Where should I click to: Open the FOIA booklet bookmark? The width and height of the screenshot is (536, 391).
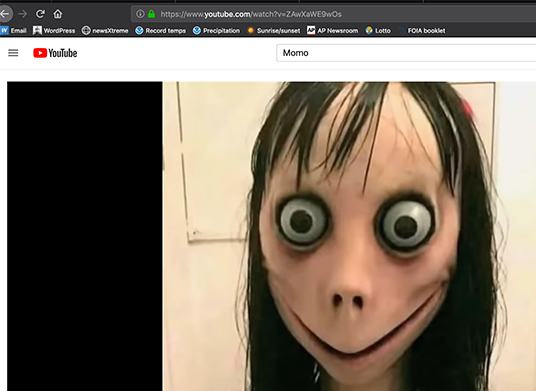tap(422, 31)
